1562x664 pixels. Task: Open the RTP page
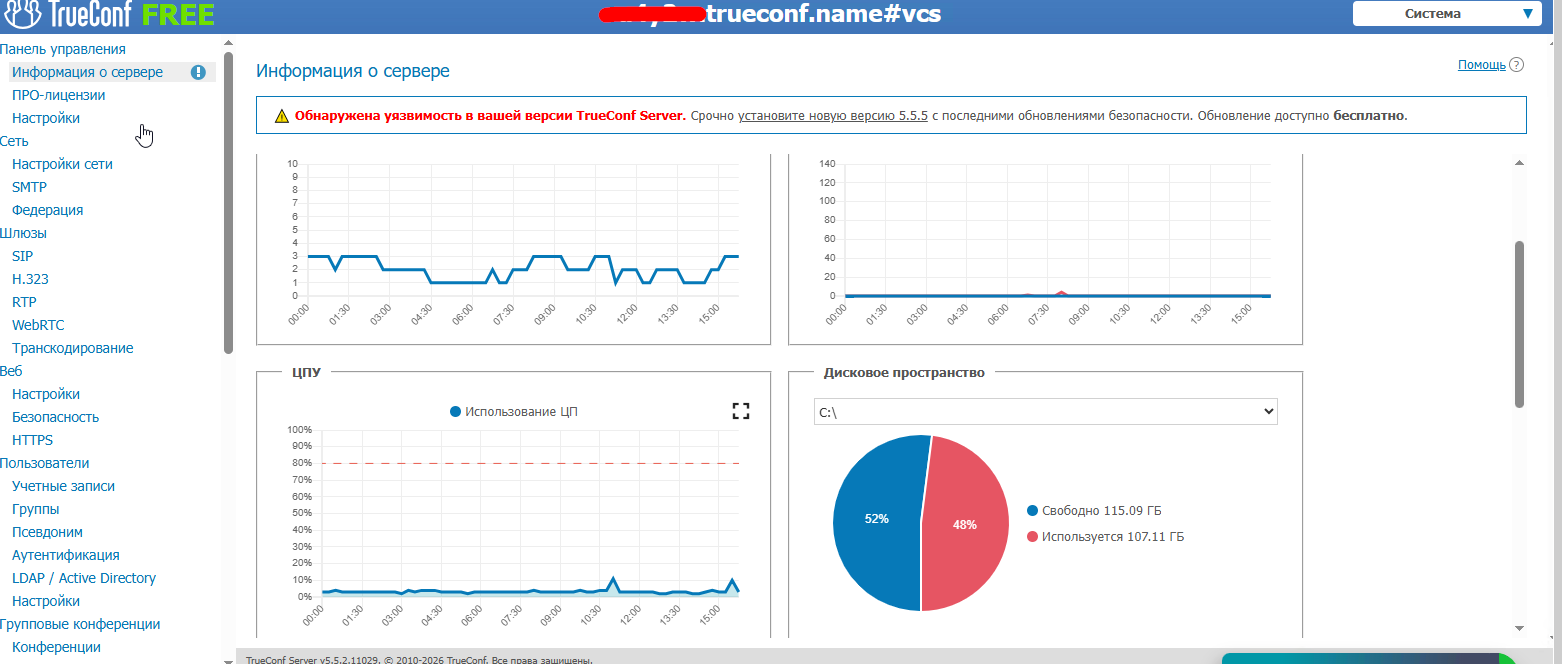pos(24,302)
